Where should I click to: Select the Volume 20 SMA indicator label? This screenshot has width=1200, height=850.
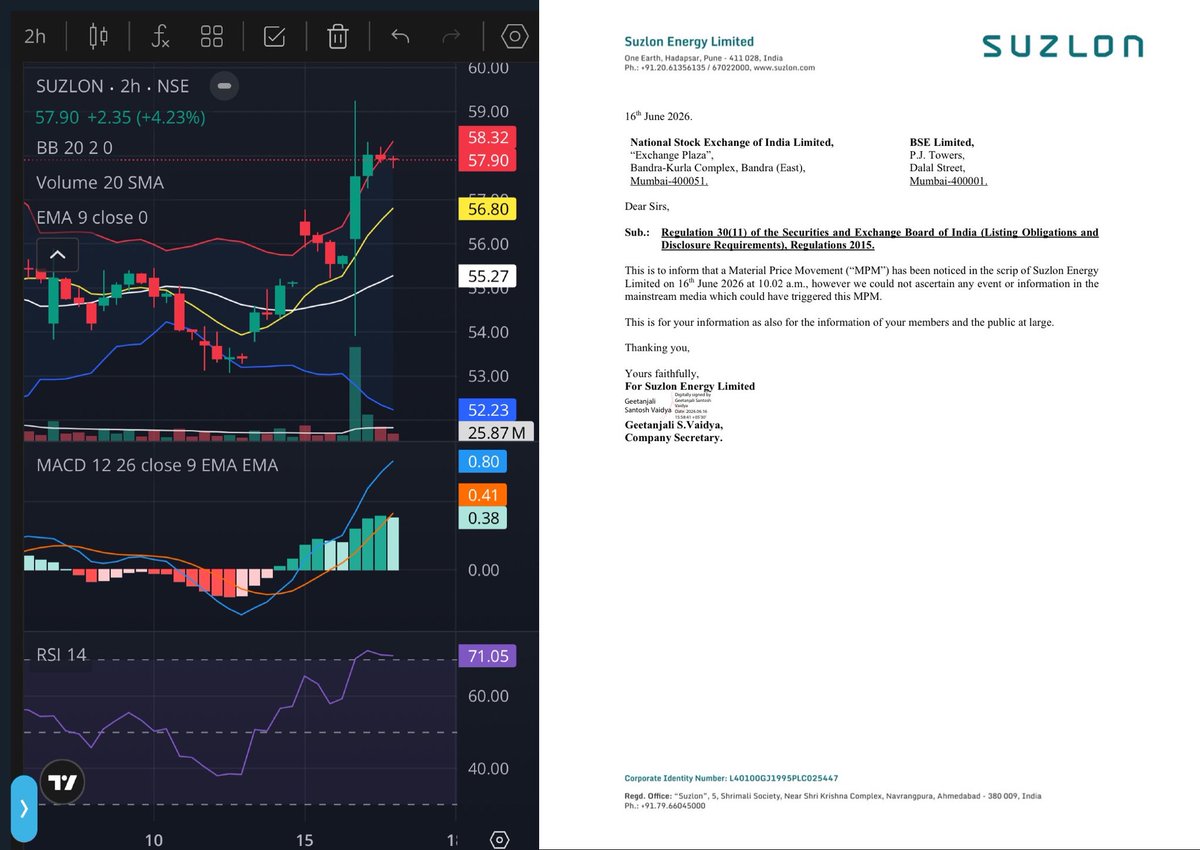pos(100,182)
